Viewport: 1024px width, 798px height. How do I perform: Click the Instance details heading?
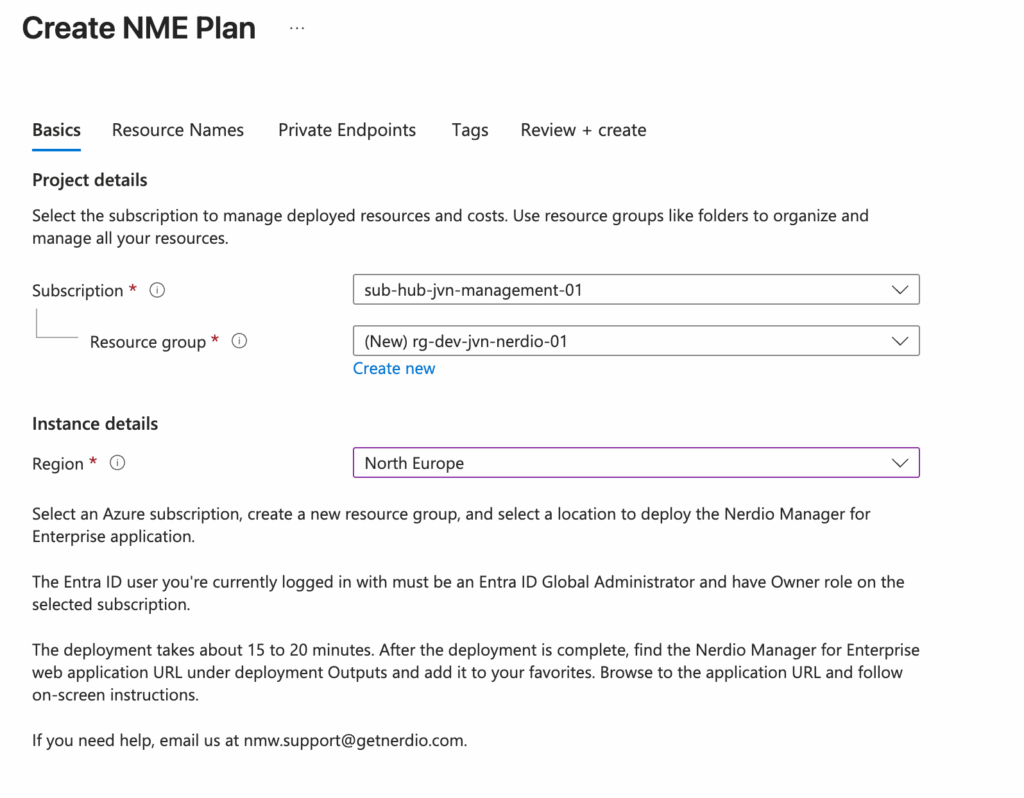[x=95, y=424]
